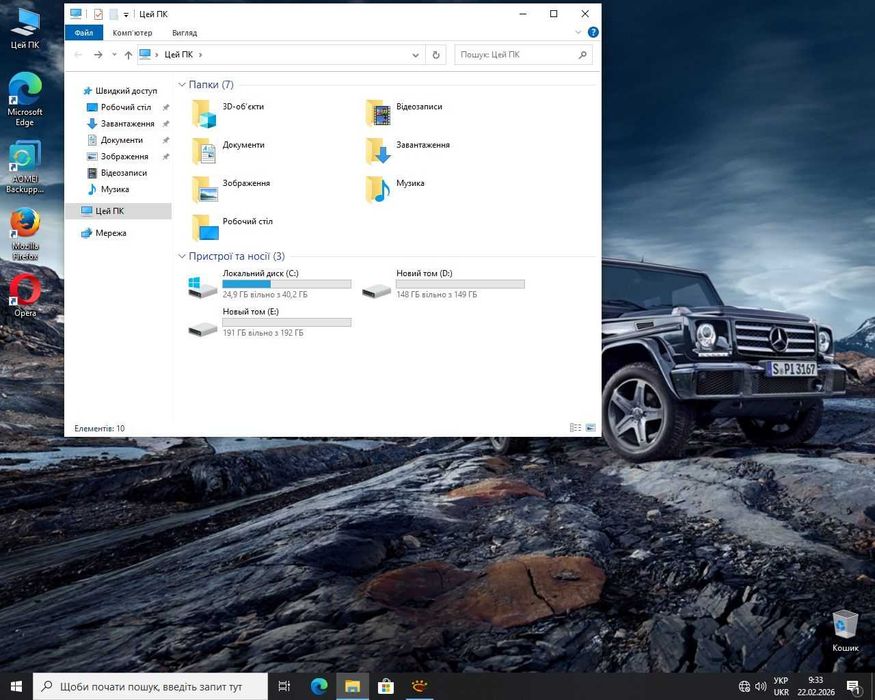The height and width of the screenshot is (700, 875).
Task: Switch to details view in status bar
Action: (575, 428)
